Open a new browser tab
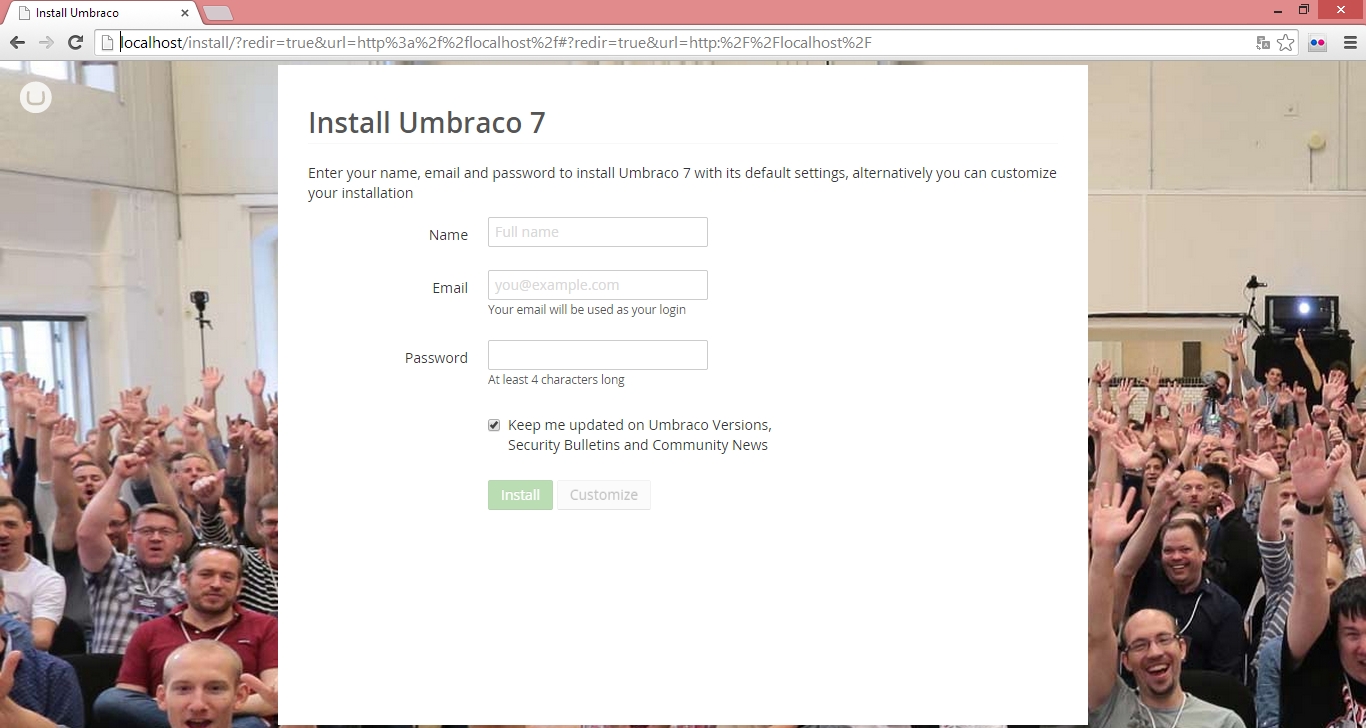 217,13
